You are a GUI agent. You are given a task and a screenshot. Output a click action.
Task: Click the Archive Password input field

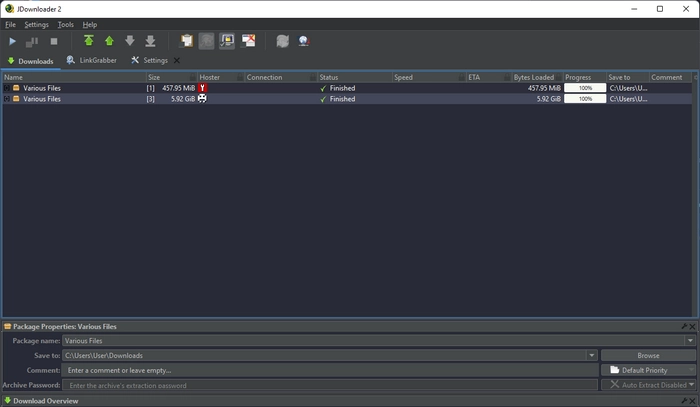coord(330,385)
